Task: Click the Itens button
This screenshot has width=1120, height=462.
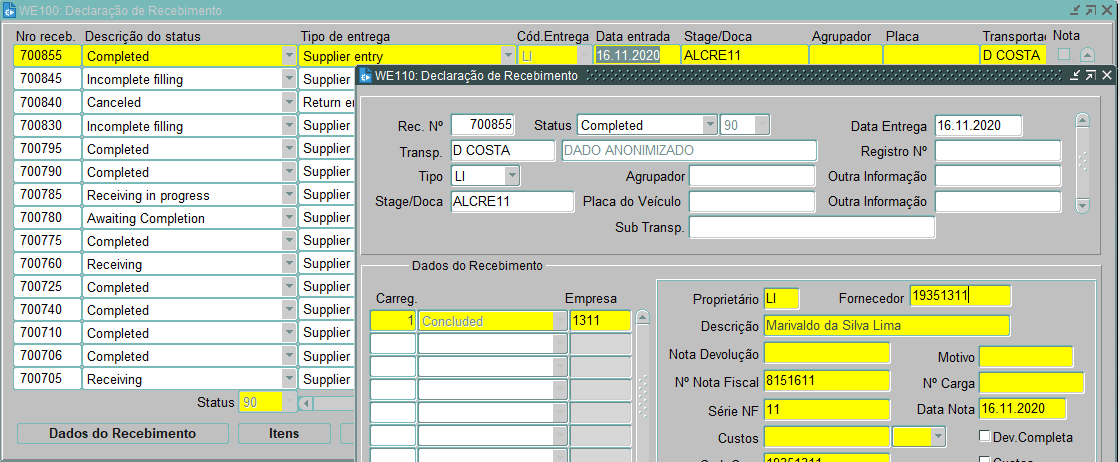Action: click(x=284, y=433)
